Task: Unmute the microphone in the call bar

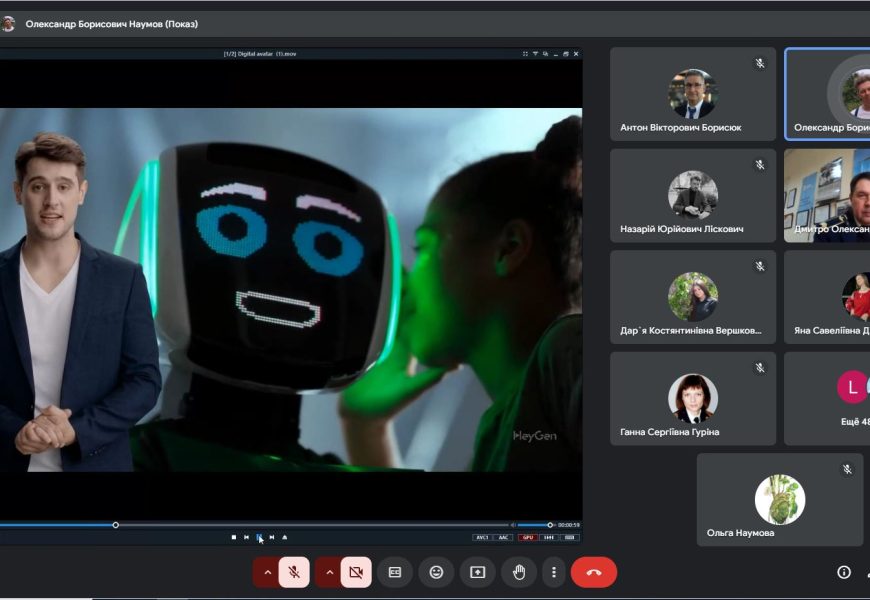Action: (294, 572)
